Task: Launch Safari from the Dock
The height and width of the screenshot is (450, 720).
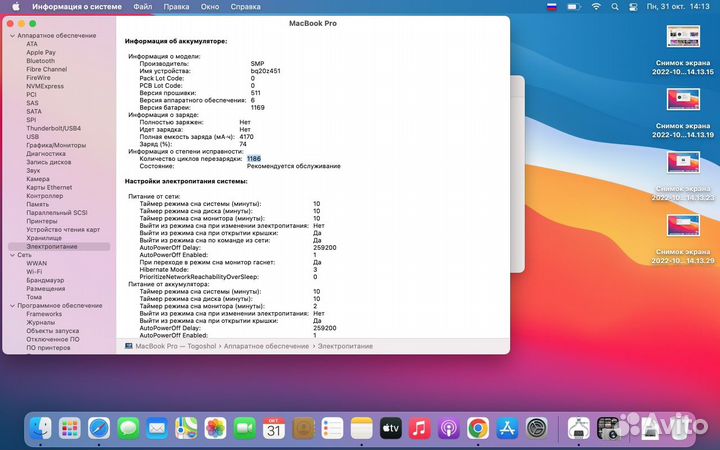Action: (99, 428)
